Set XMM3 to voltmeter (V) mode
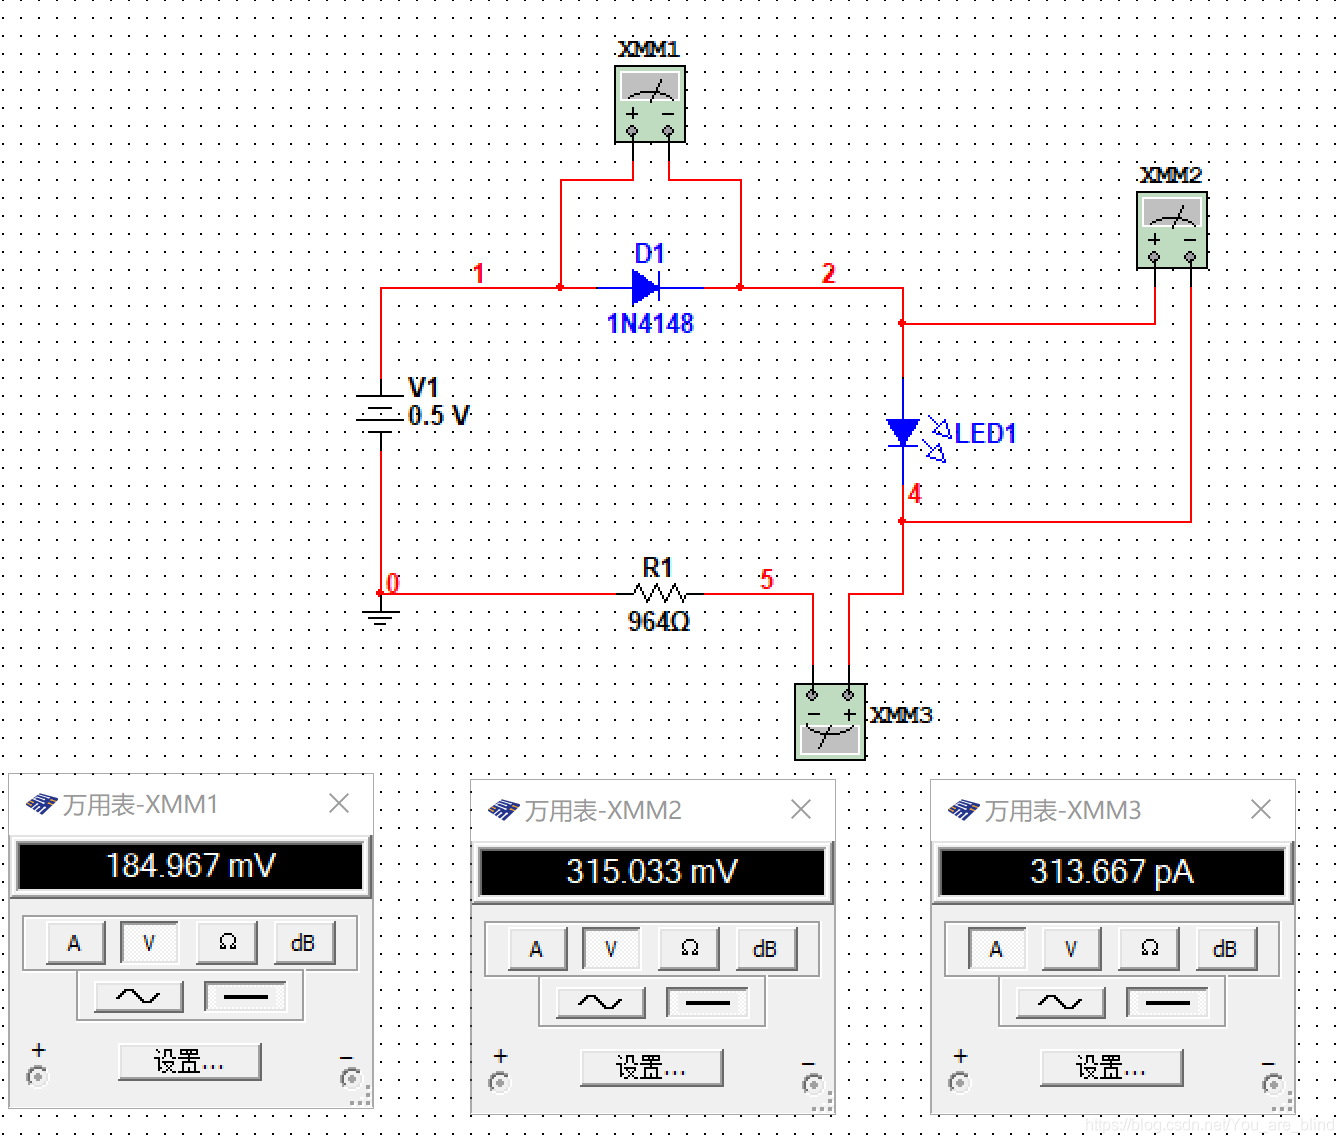 pyautogui.click(x=1071, y=949)
